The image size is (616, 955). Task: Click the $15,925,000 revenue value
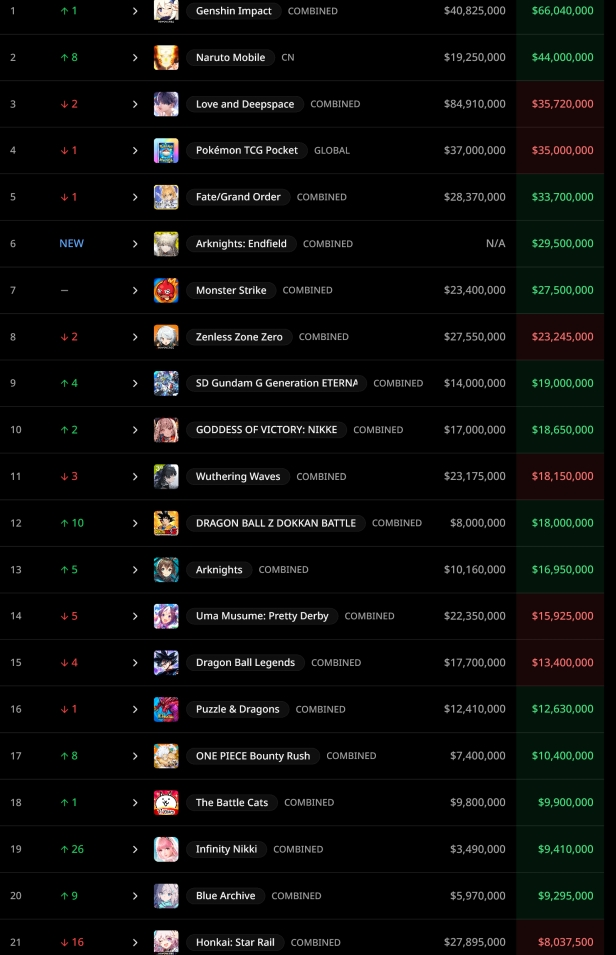(562, 616)
